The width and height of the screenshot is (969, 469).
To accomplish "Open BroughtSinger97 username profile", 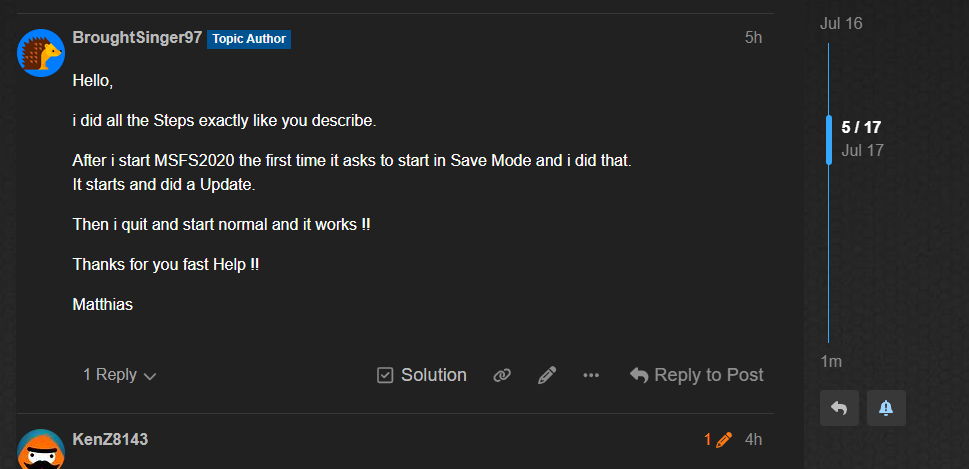I will click(137, 38).
